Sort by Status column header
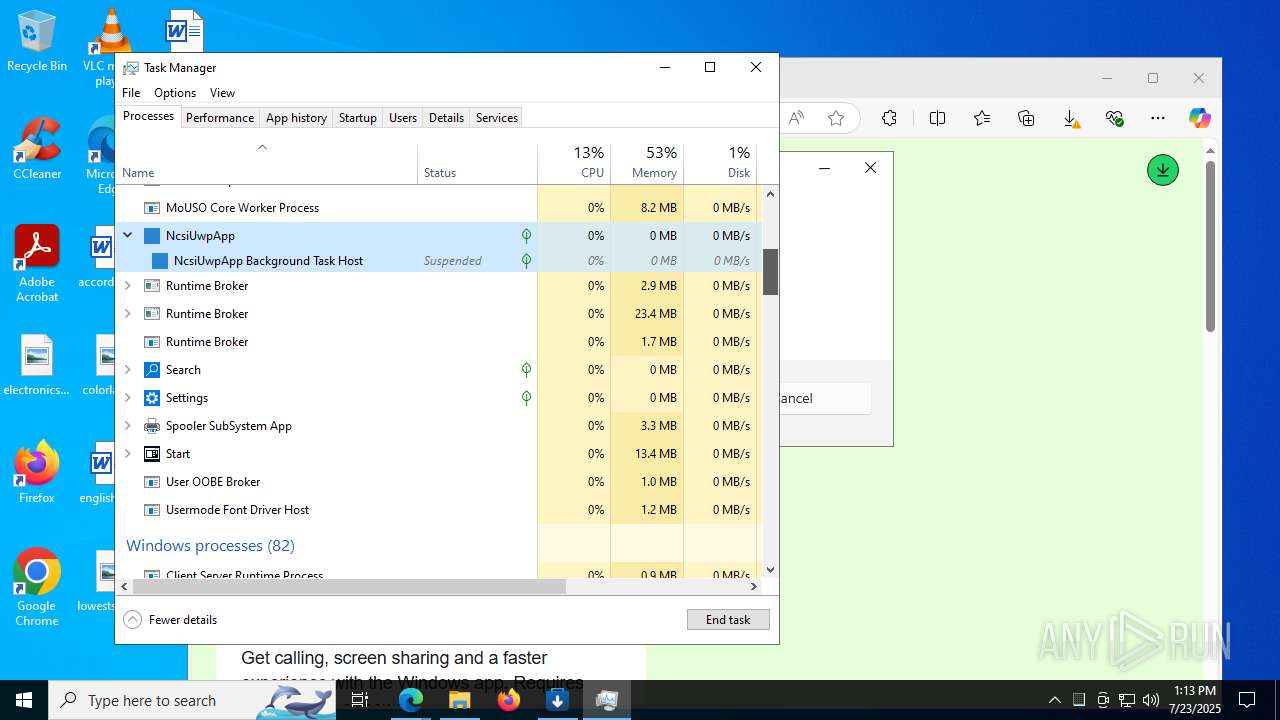Viewport: 1280px width, 720px height. (x=477, y=163)
